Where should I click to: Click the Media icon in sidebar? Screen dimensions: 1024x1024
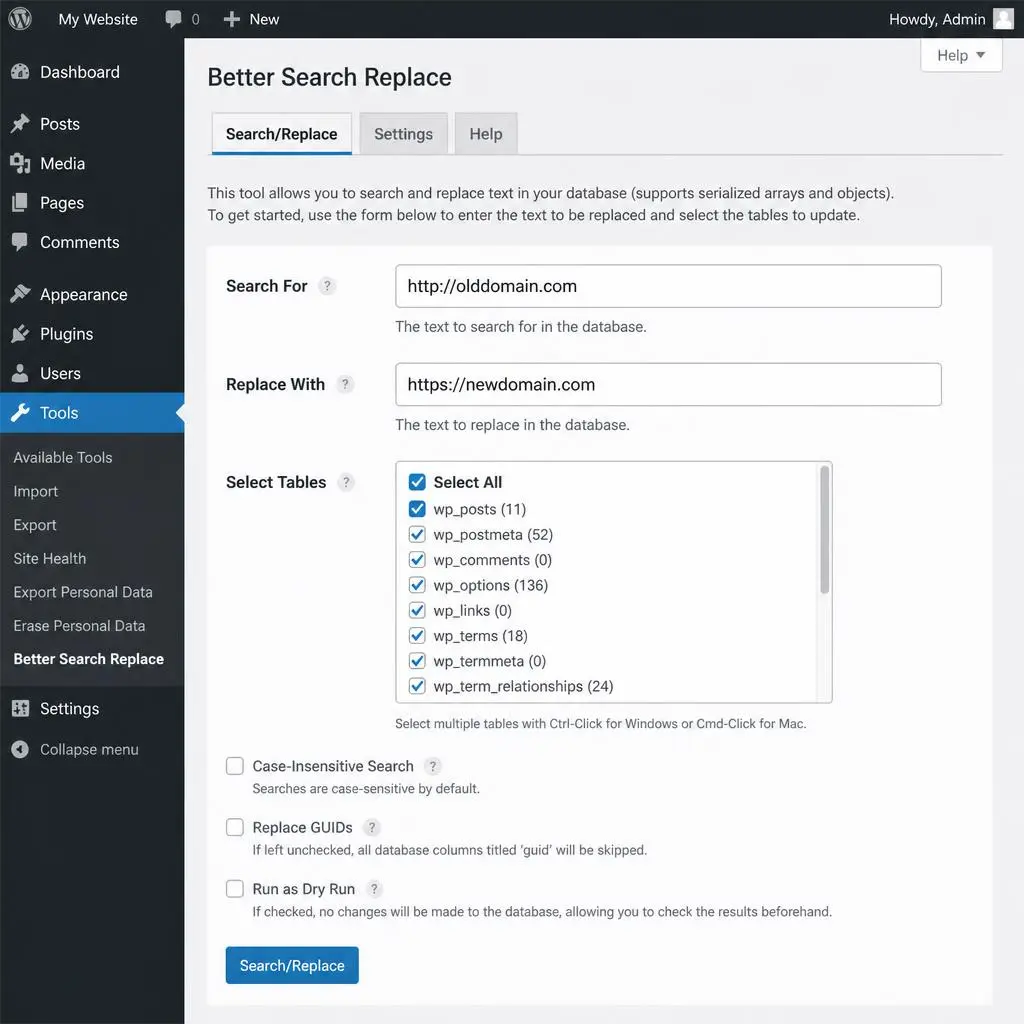click(x=20, y=163)
